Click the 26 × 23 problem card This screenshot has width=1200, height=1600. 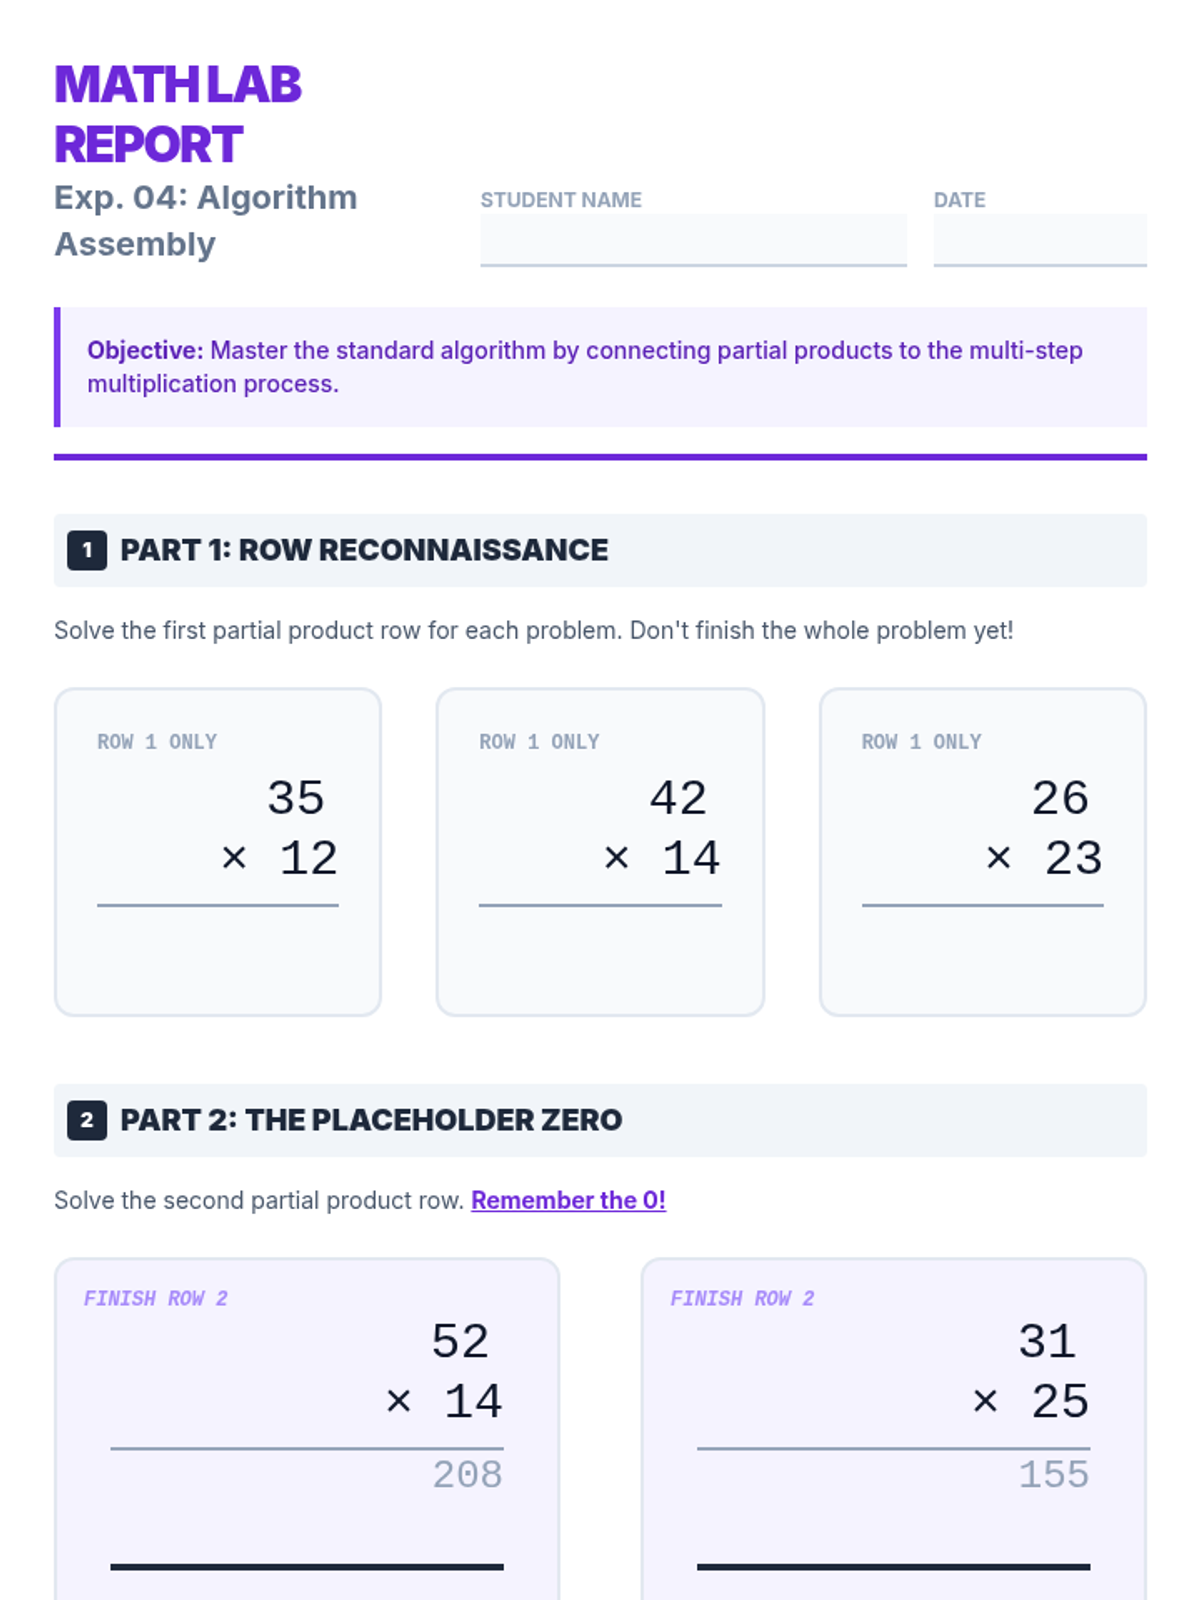tap(982, 851)
